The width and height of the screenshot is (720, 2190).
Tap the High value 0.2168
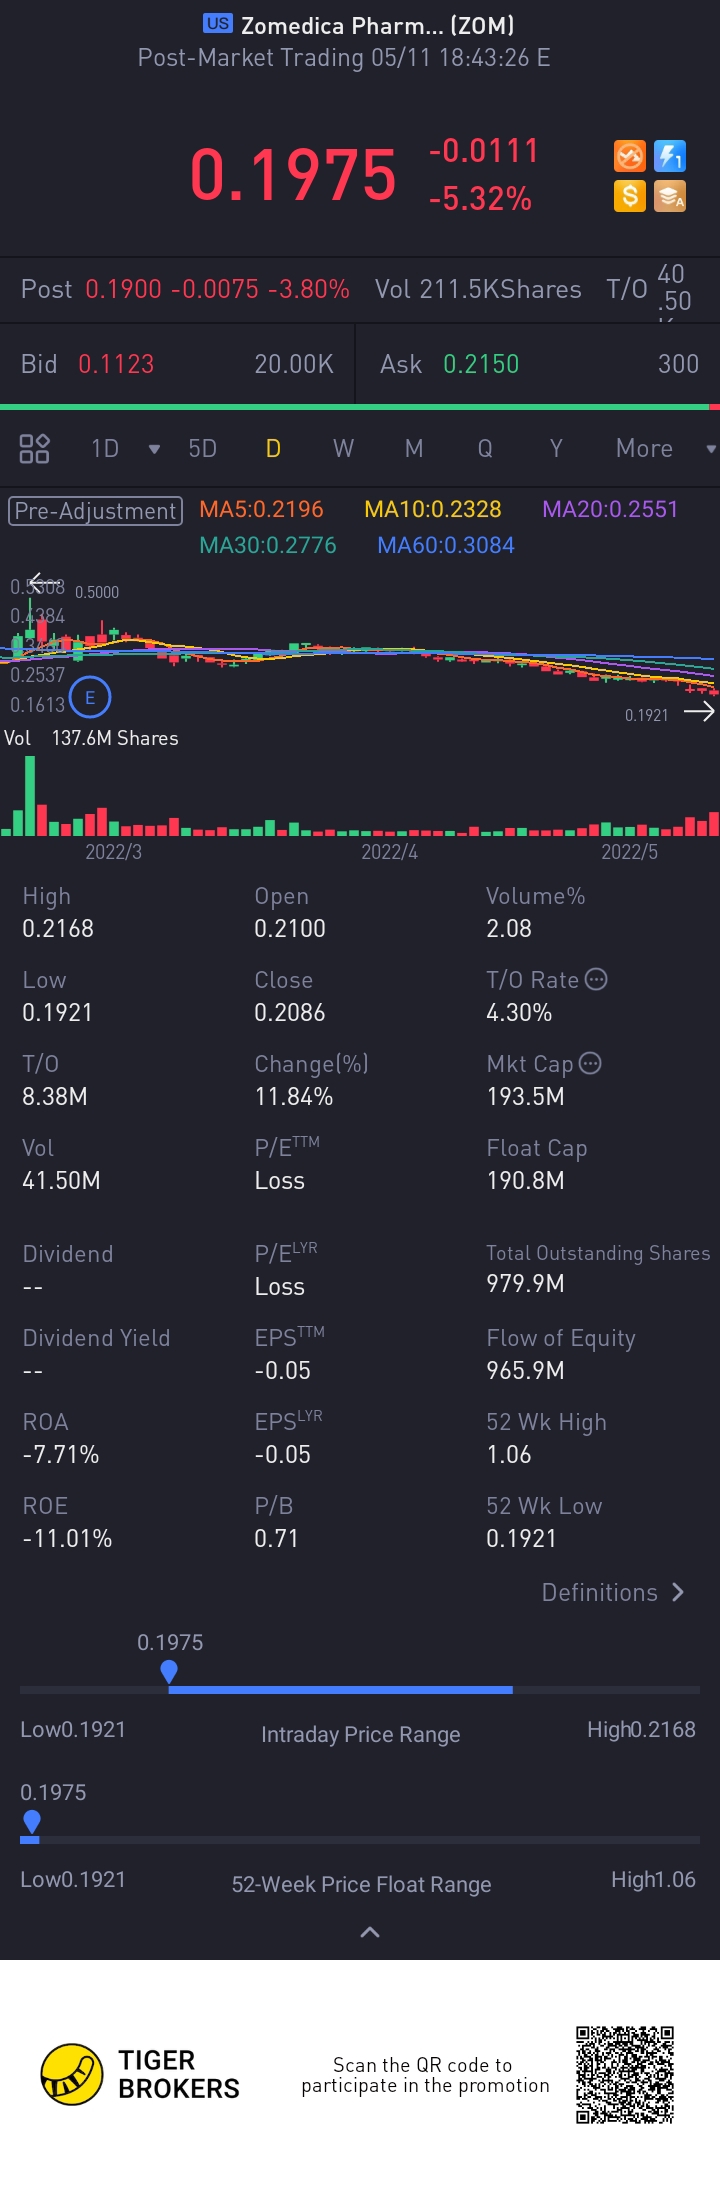coord(58,928)
